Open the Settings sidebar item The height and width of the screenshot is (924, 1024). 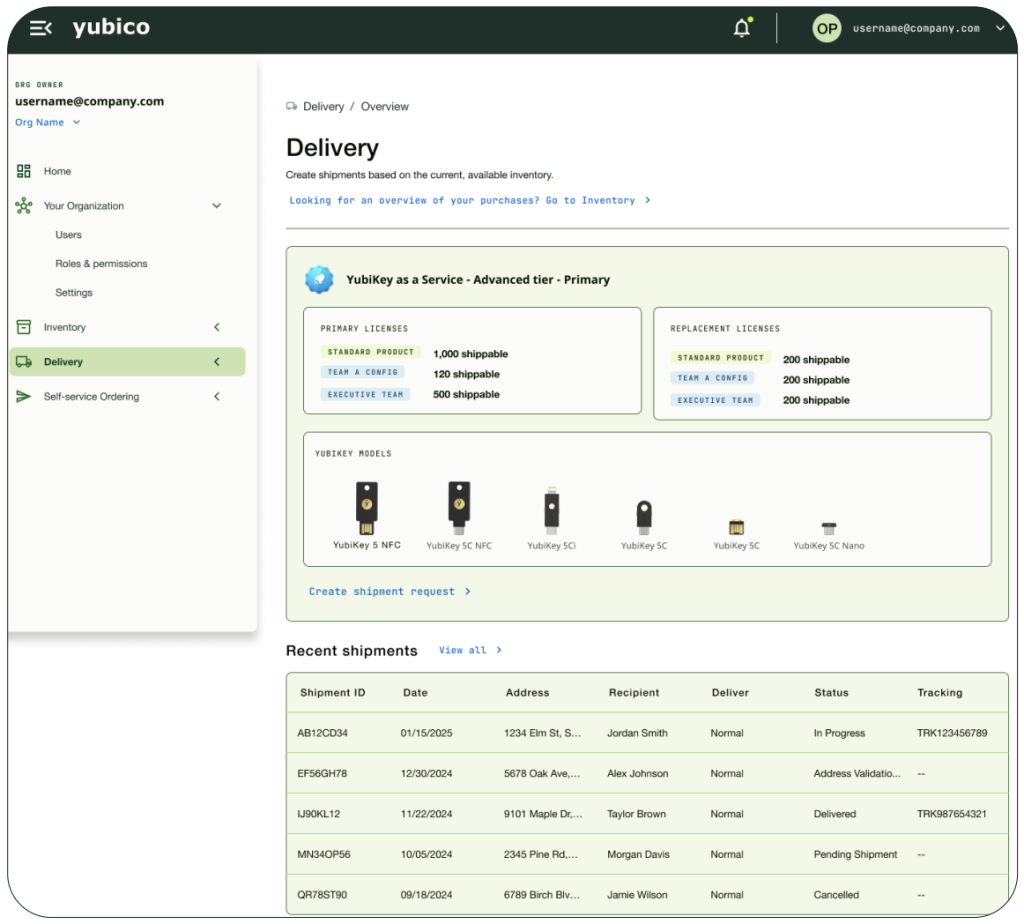point(74,293)
